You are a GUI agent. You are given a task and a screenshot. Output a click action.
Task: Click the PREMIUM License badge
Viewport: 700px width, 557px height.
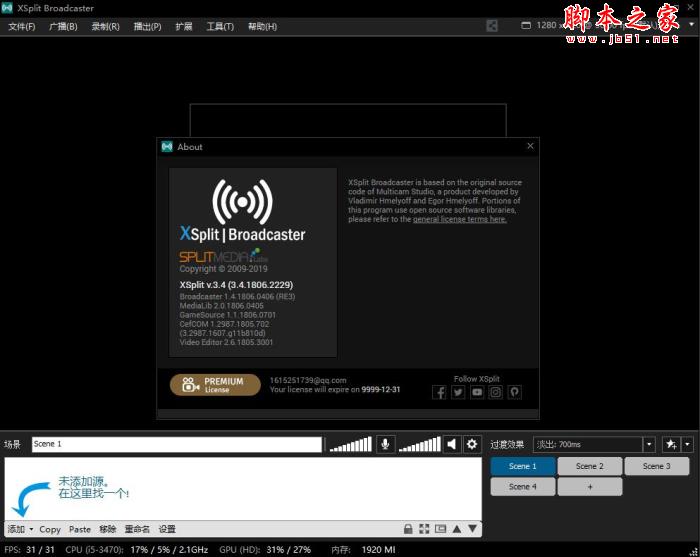point(215,385)
